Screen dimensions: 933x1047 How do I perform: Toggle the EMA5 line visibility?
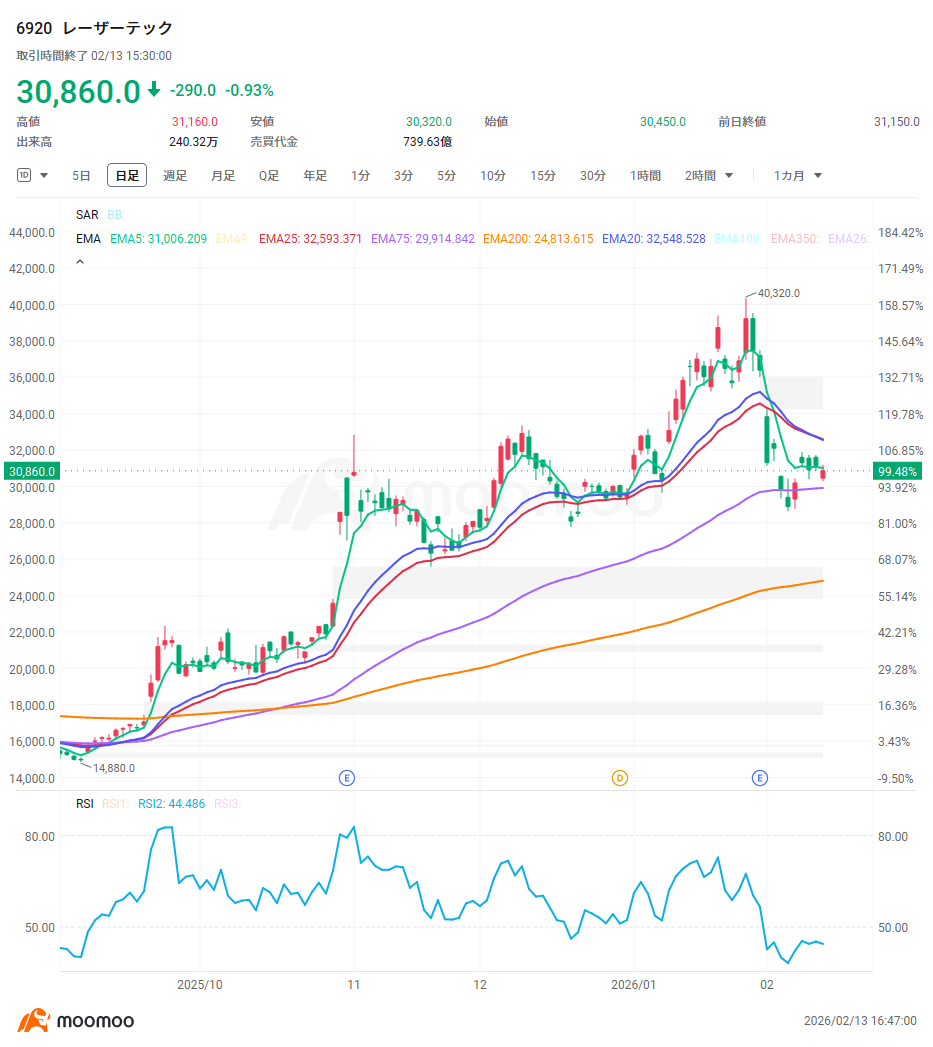pyautogui.click(x=158, y=239)
